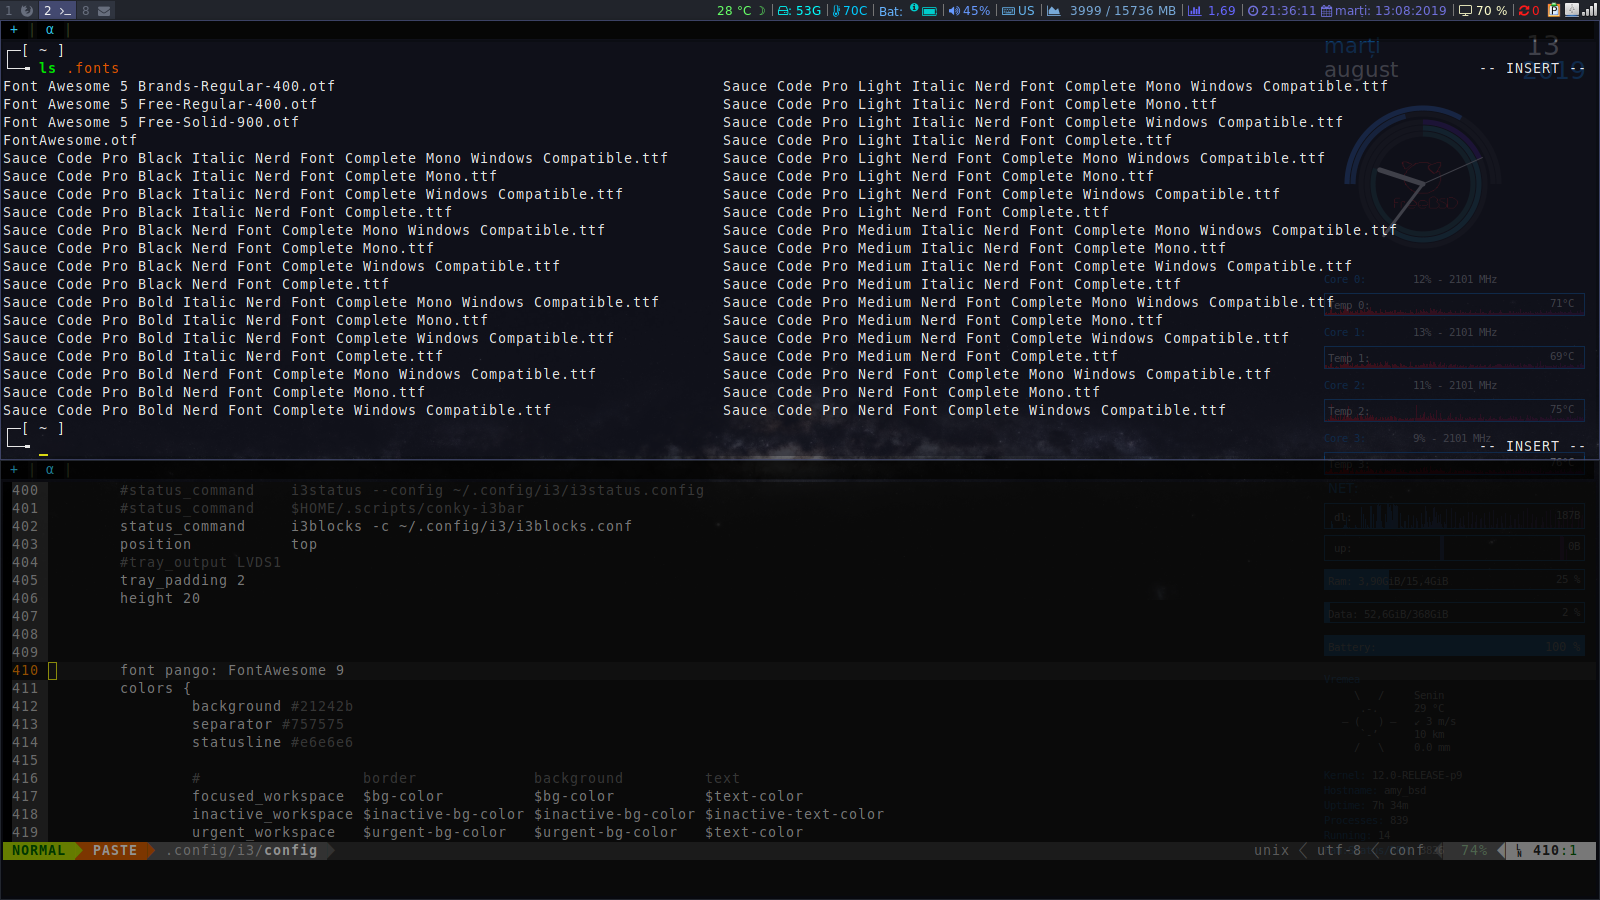Select the alpha tab in top terminal
Screen dimensions: 1600x900
[x=49, y=30]
